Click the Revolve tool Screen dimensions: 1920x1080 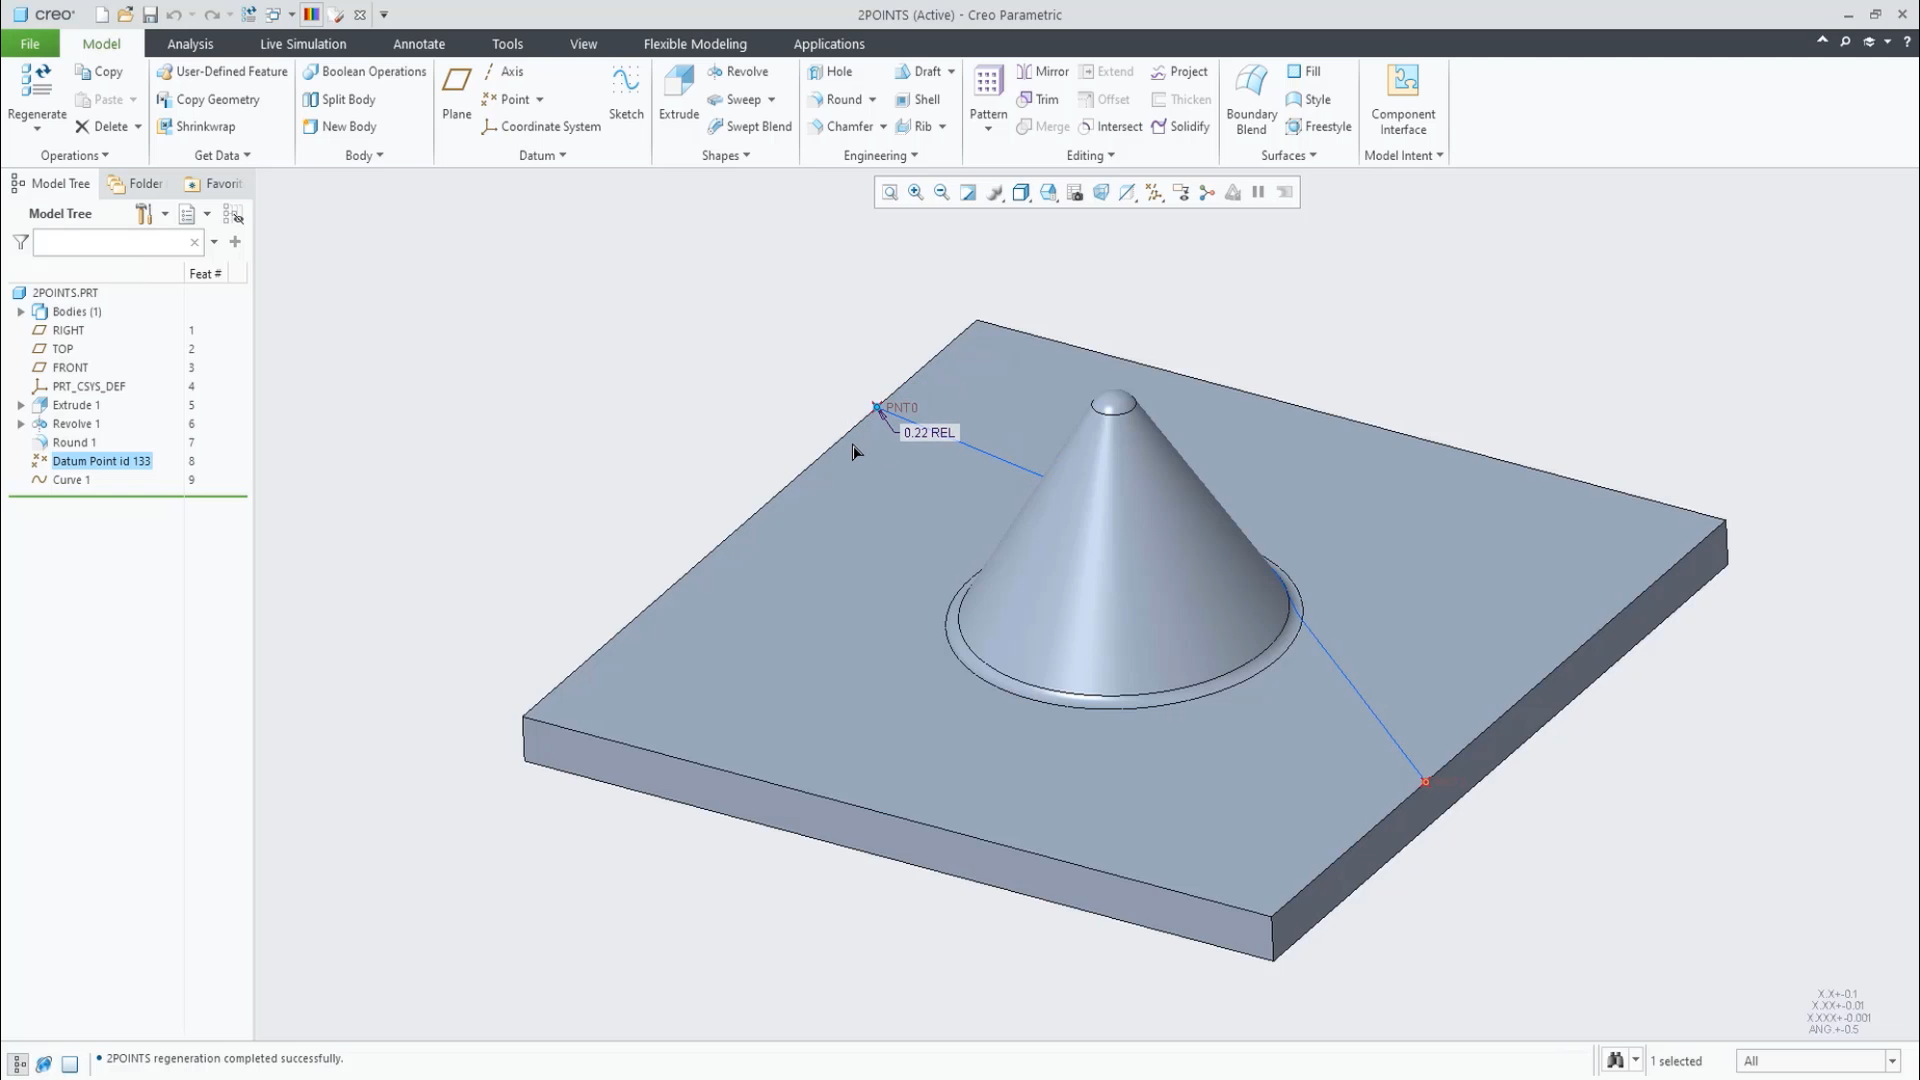tap(737, 72)
